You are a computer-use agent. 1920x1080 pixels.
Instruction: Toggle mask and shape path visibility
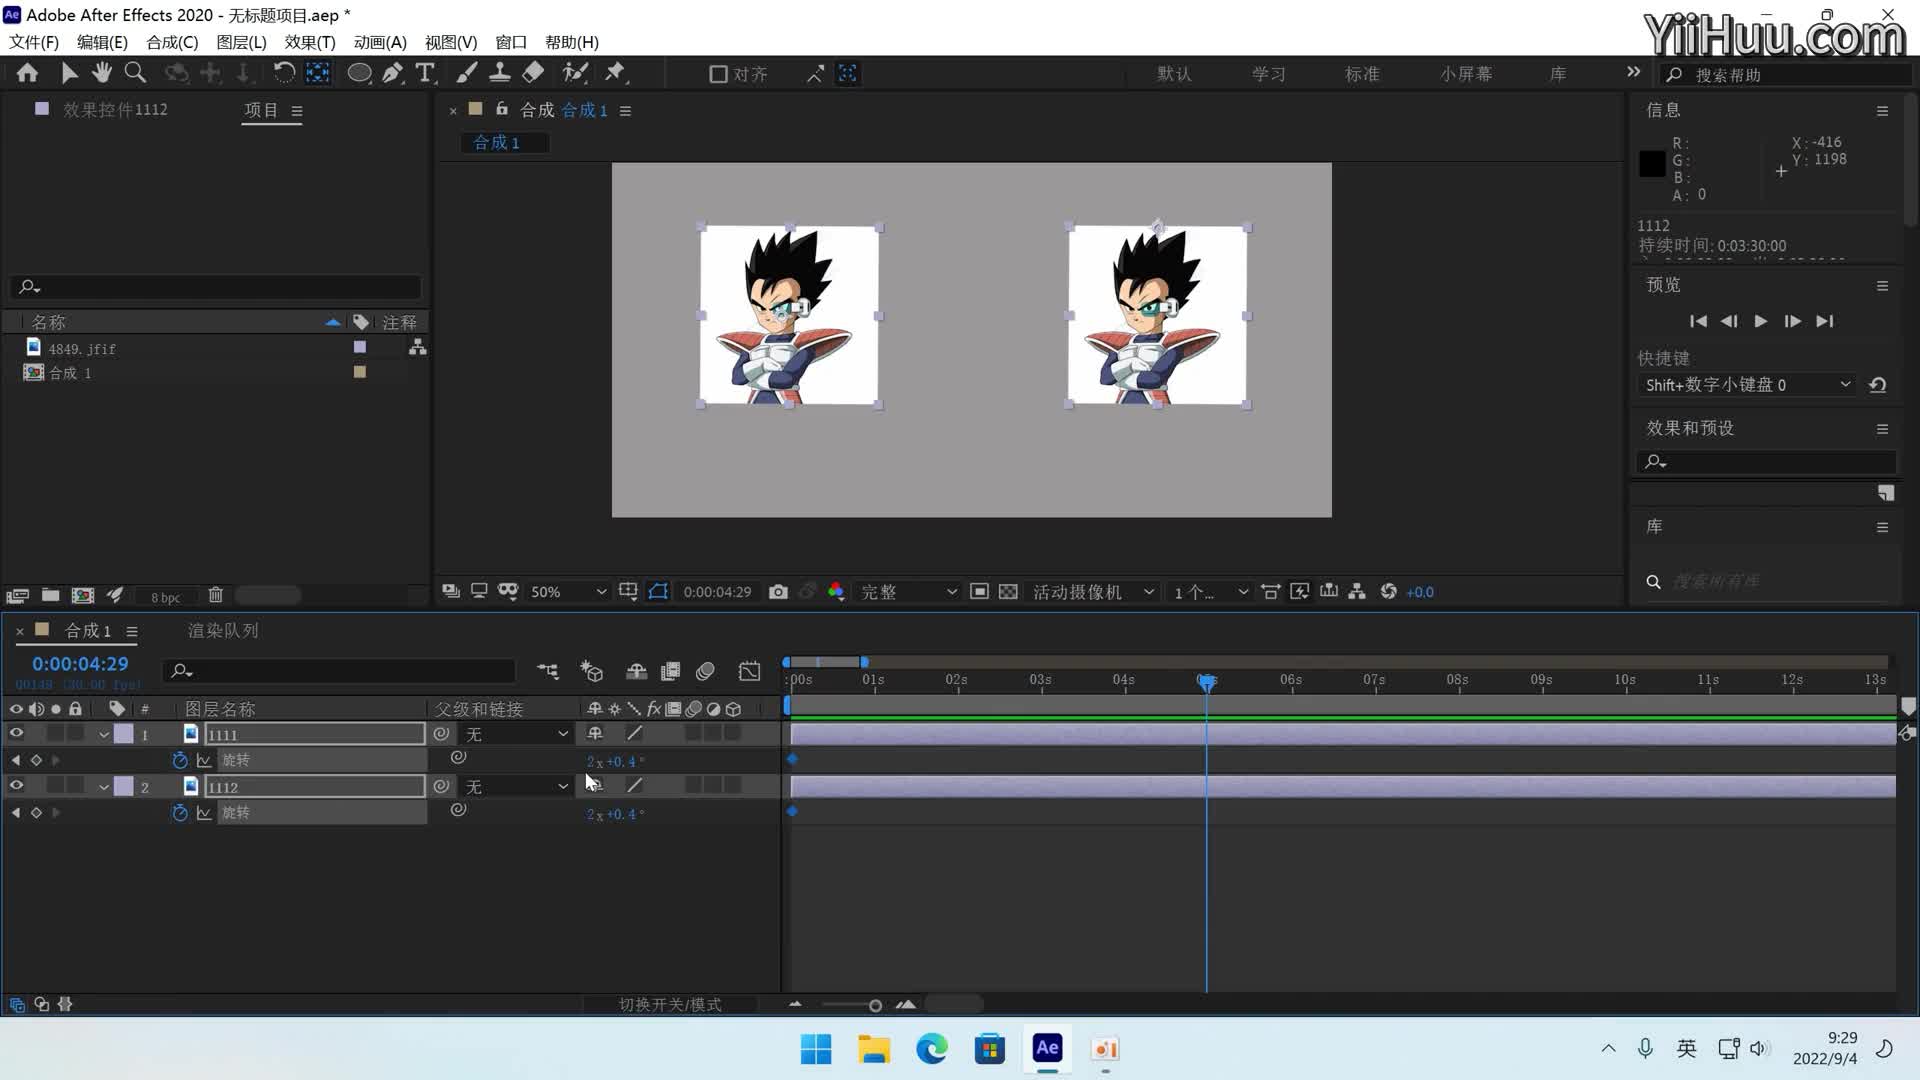point(657,592)
